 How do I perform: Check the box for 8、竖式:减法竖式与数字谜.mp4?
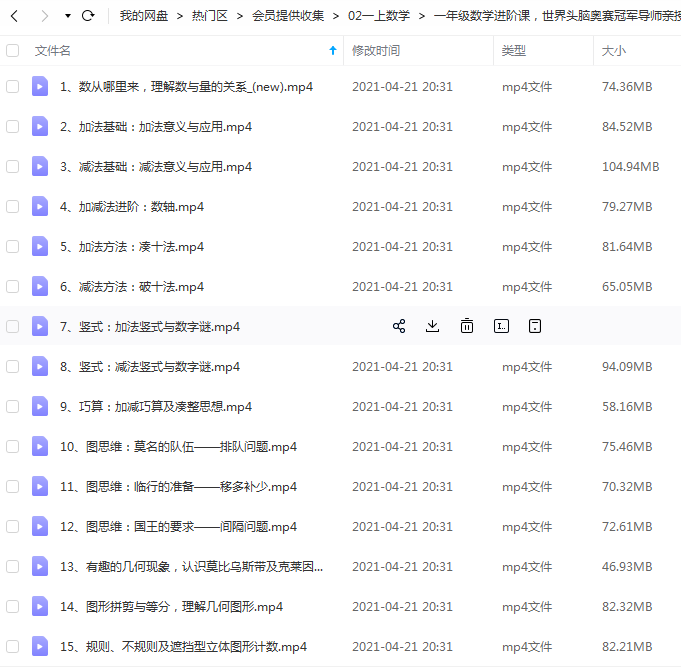(x=13, y=366)
